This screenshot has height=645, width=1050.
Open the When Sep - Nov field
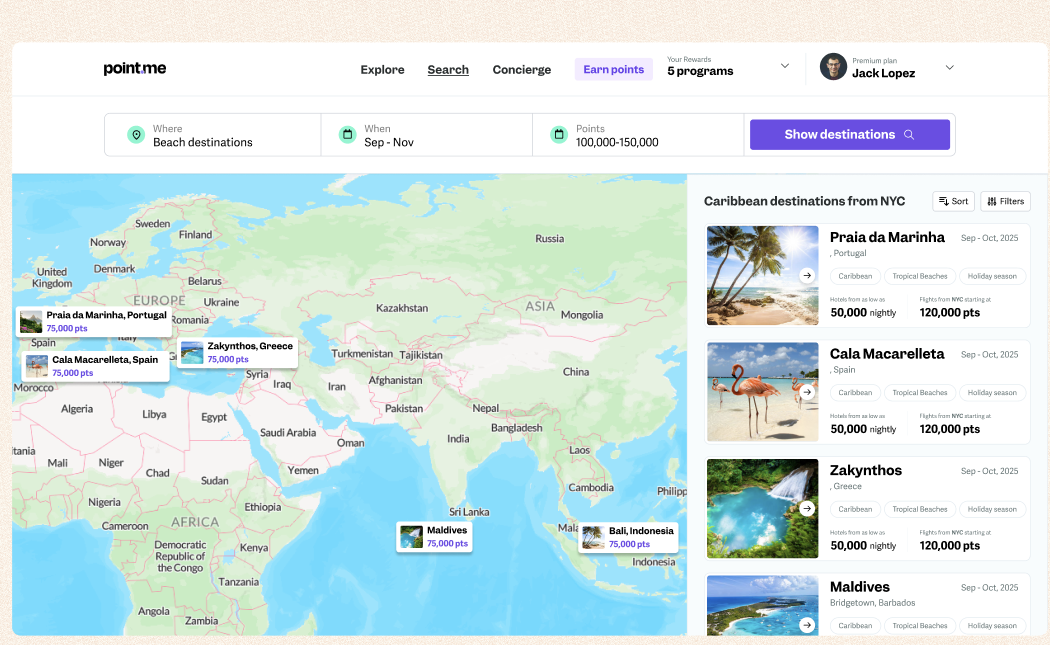point(427,135)
